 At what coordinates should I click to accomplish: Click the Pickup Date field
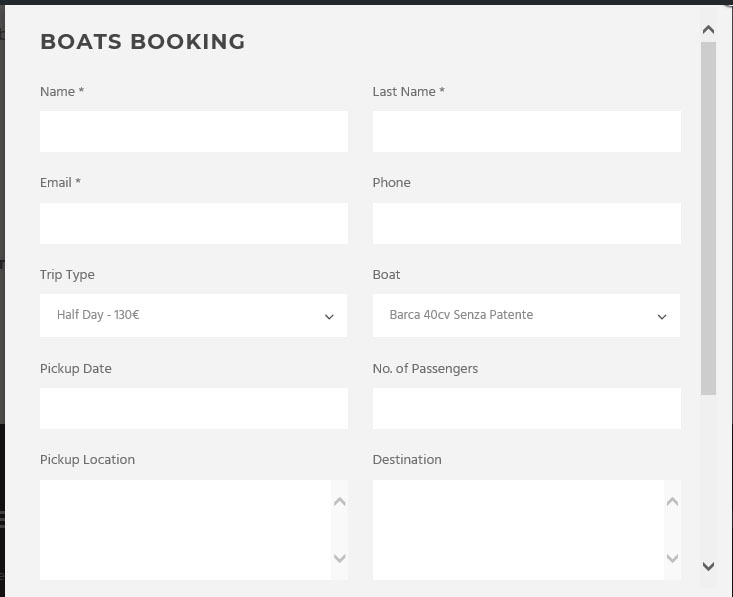[193, 408]
